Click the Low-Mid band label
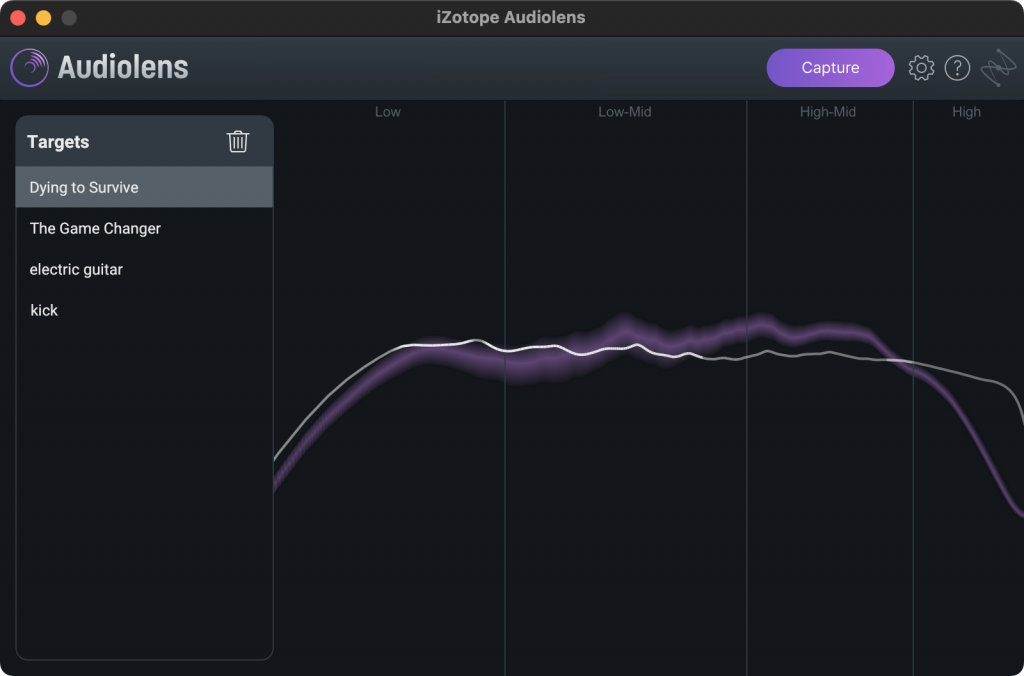Screen dimensions: 1024x676 (x=624, y=112)
